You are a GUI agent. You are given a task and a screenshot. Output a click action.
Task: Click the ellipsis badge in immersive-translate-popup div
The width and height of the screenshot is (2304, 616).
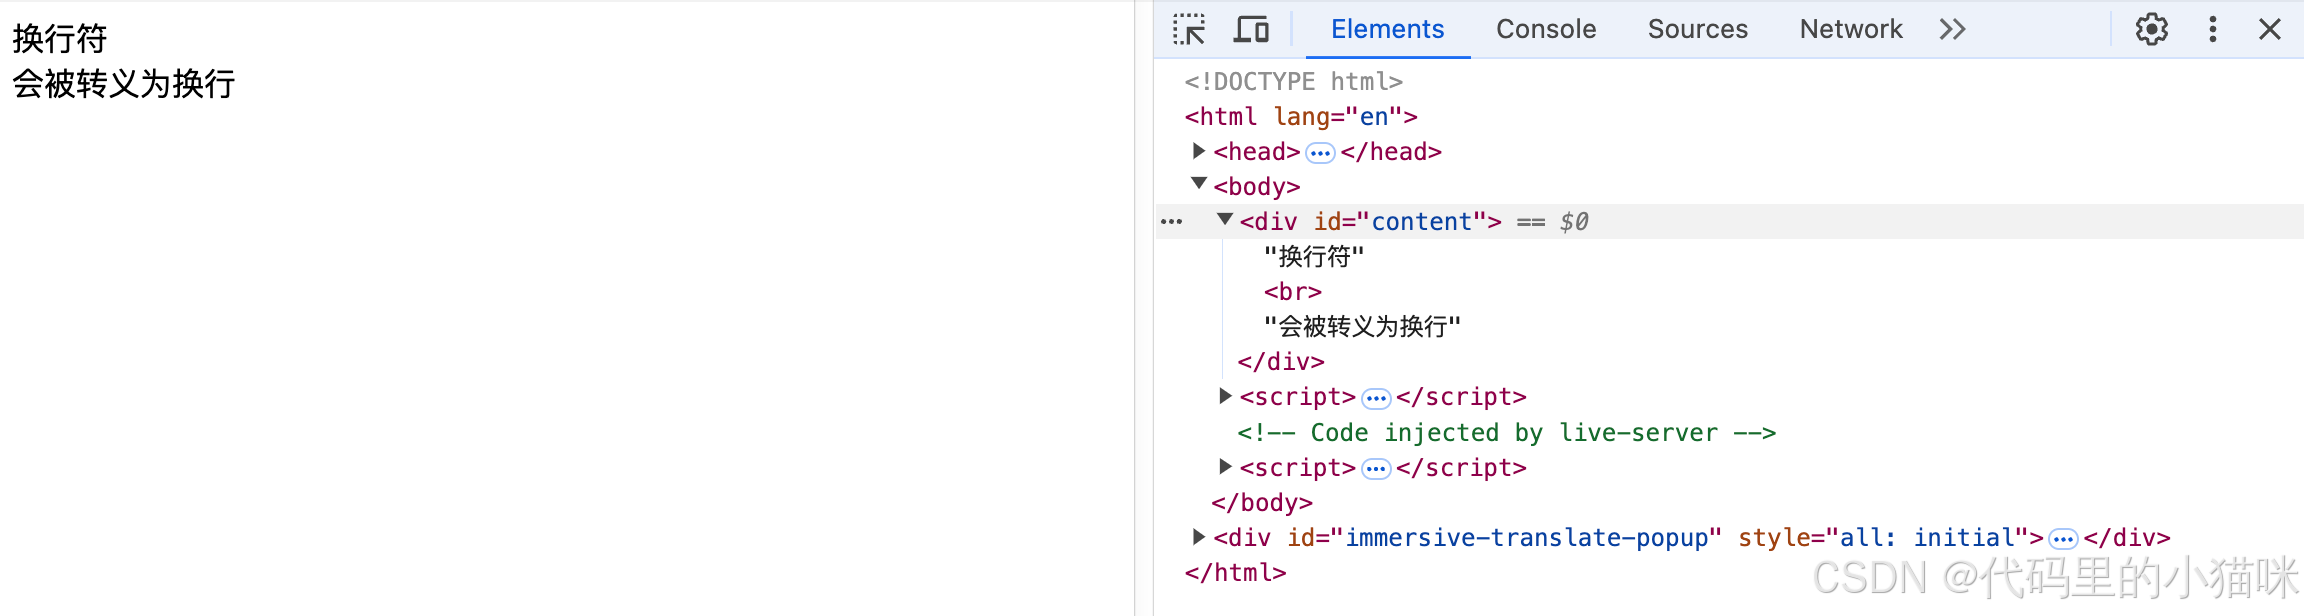click(2063, 540)
